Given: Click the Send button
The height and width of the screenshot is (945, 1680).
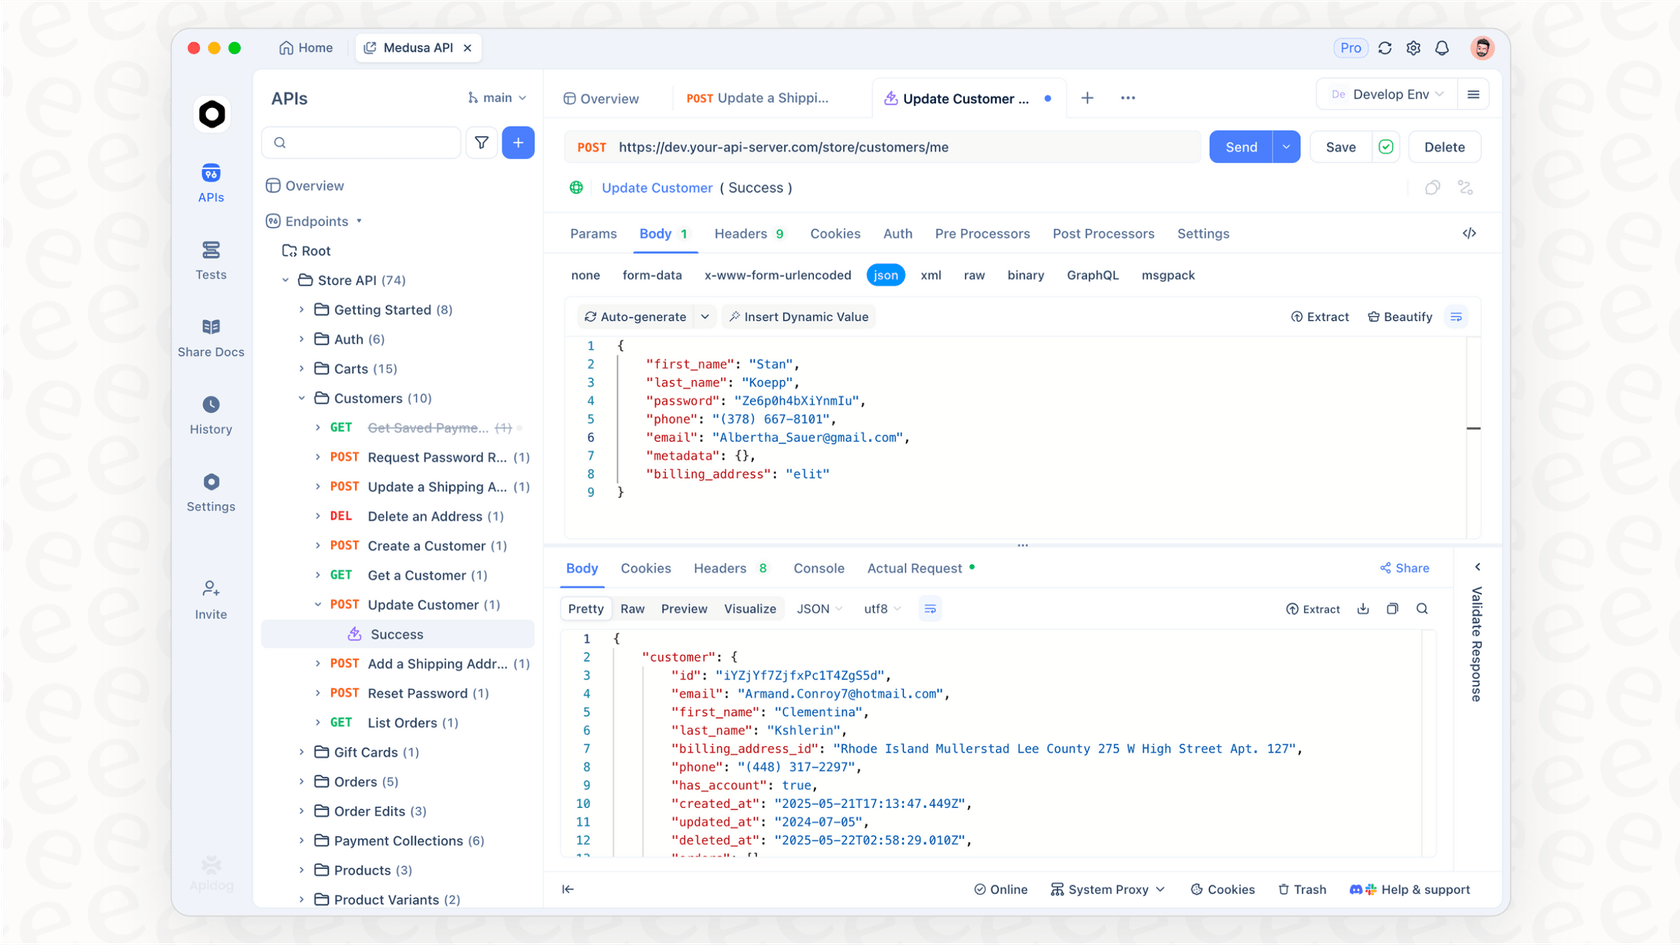Looking at the screenshot, I should (1239, 146).
